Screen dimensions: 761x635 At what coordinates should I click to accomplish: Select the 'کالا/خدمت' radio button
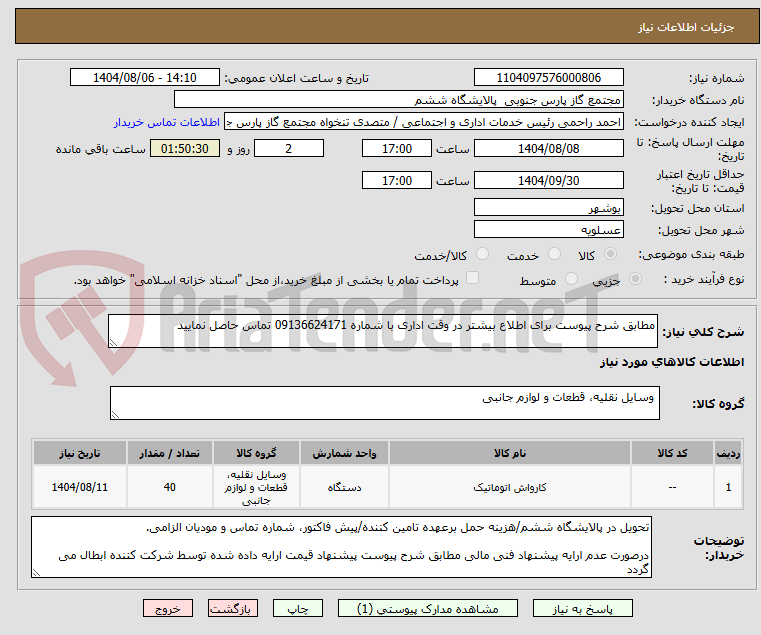tap(482, 254)
